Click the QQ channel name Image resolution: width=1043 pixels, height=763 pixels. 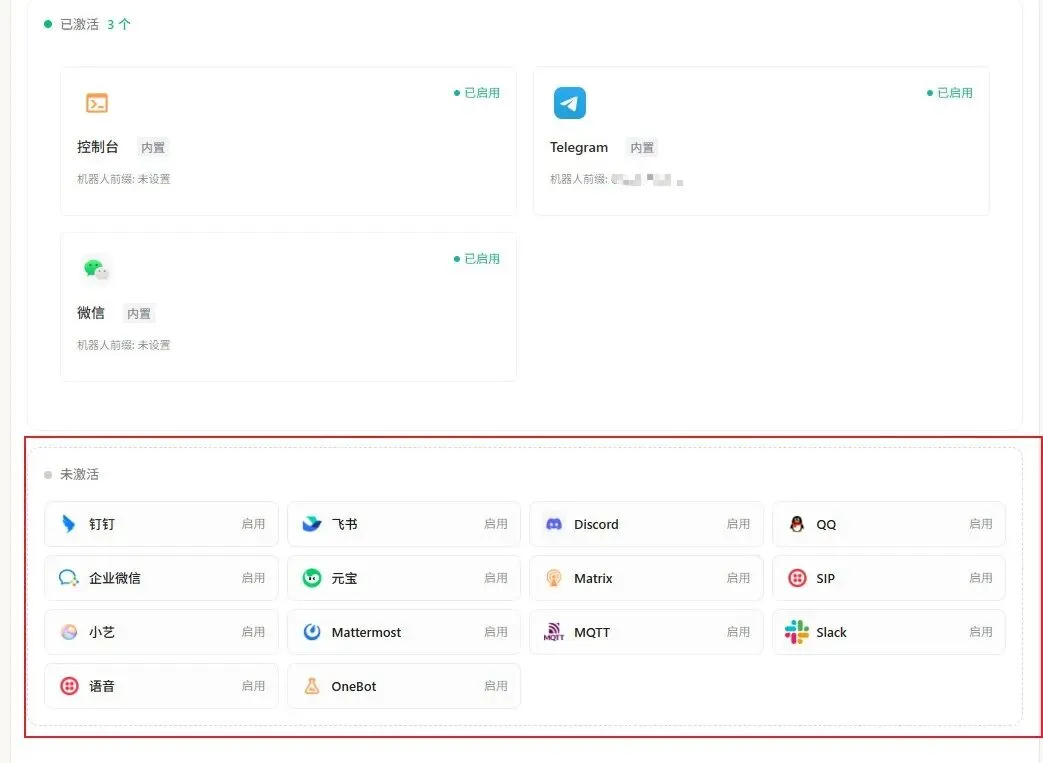(x=826, y=524)
